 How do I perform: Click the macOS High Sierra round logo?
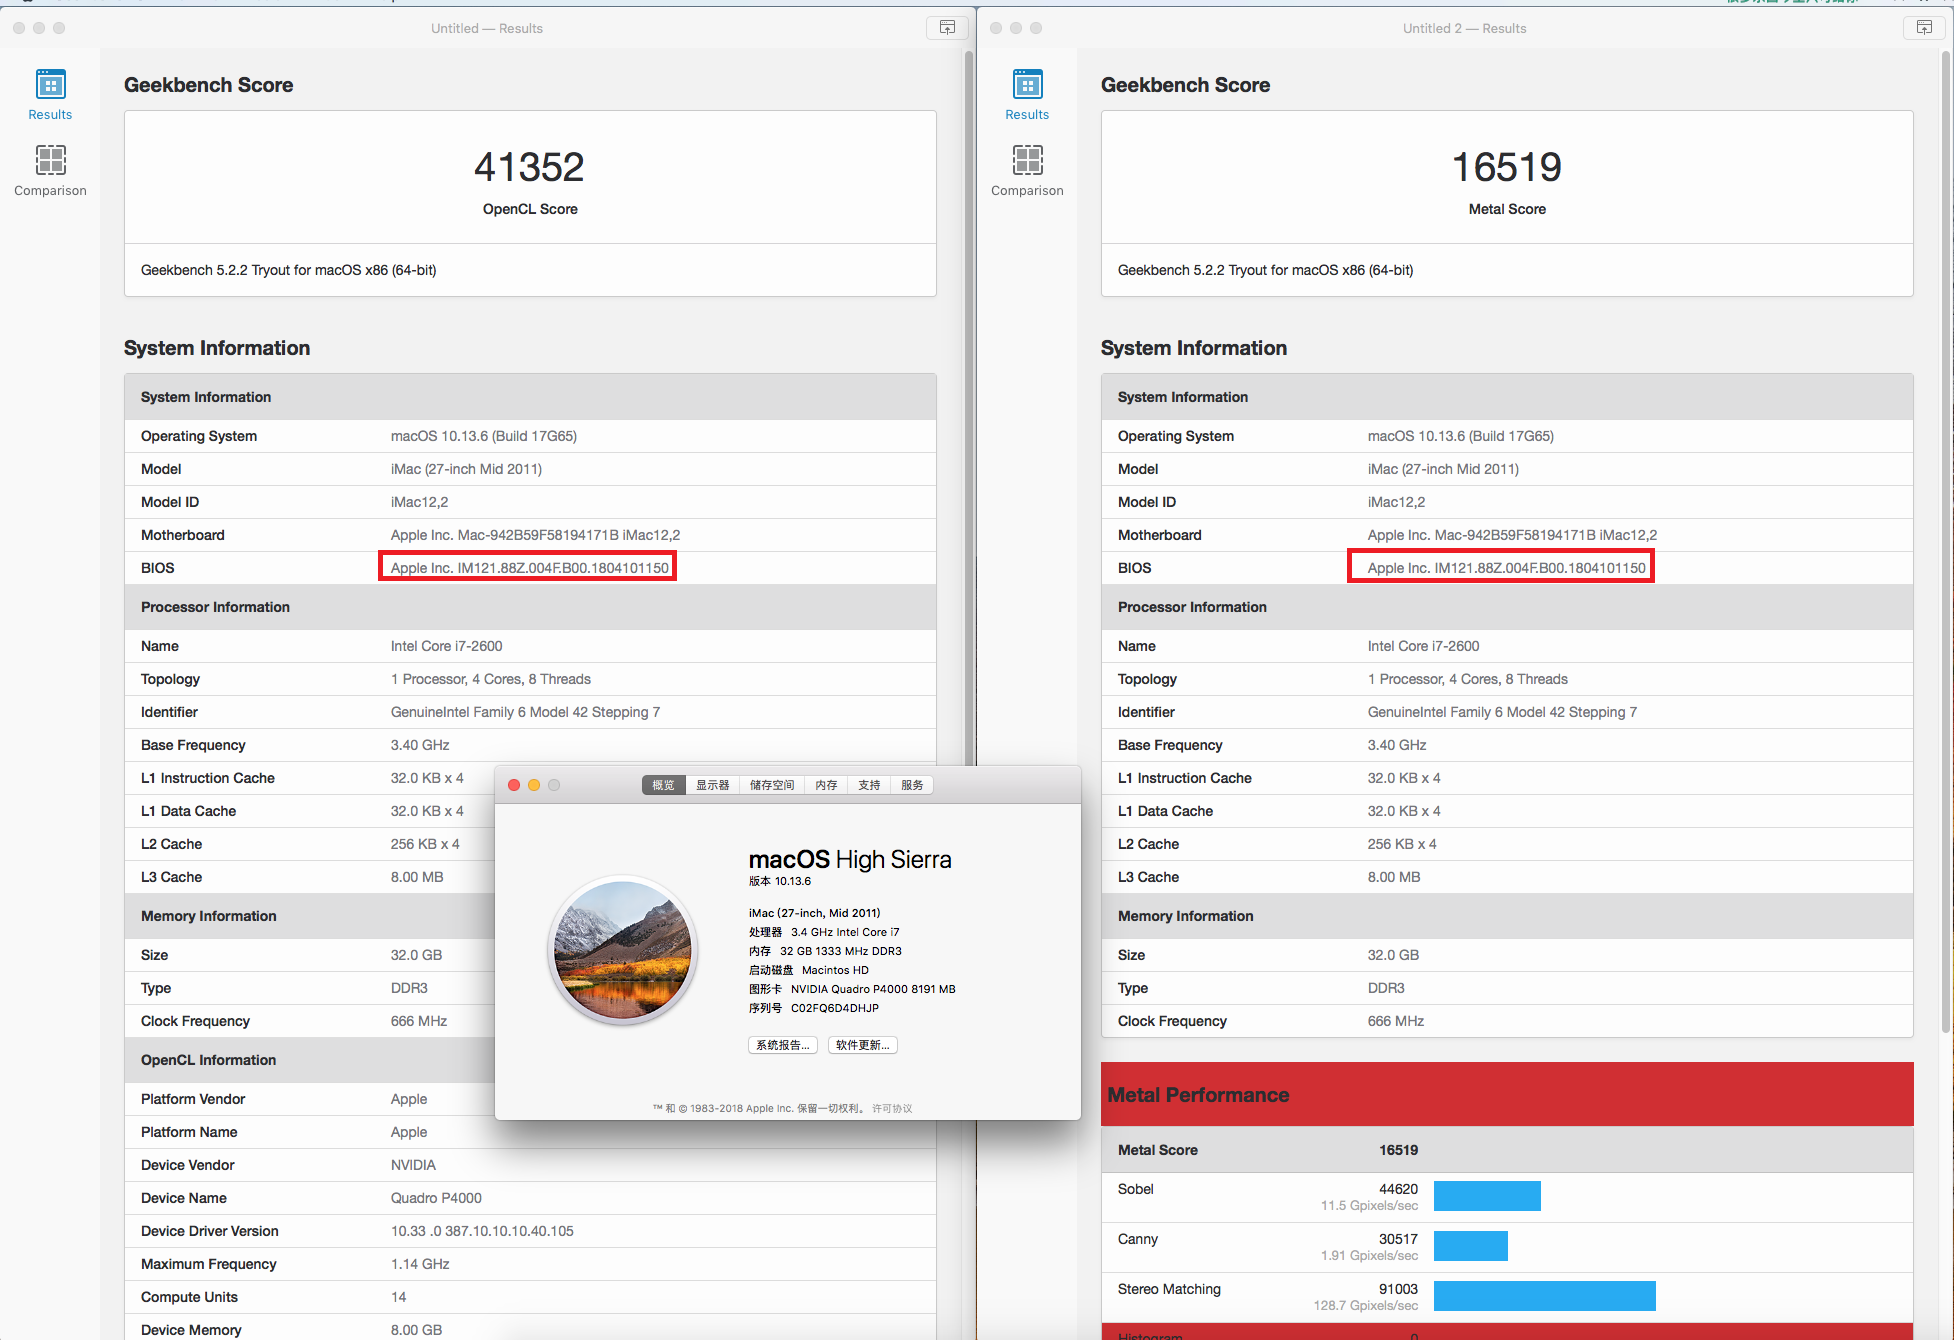pyautogui.click(x=622, y=950)
